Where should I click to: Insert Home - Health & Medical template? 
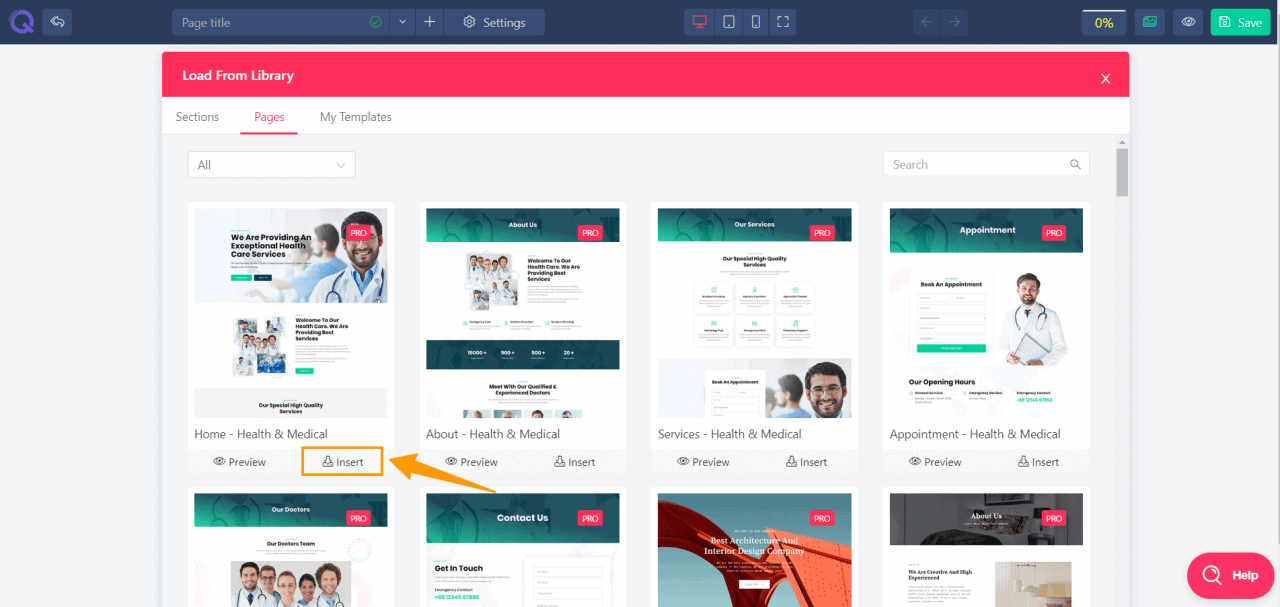343,461
